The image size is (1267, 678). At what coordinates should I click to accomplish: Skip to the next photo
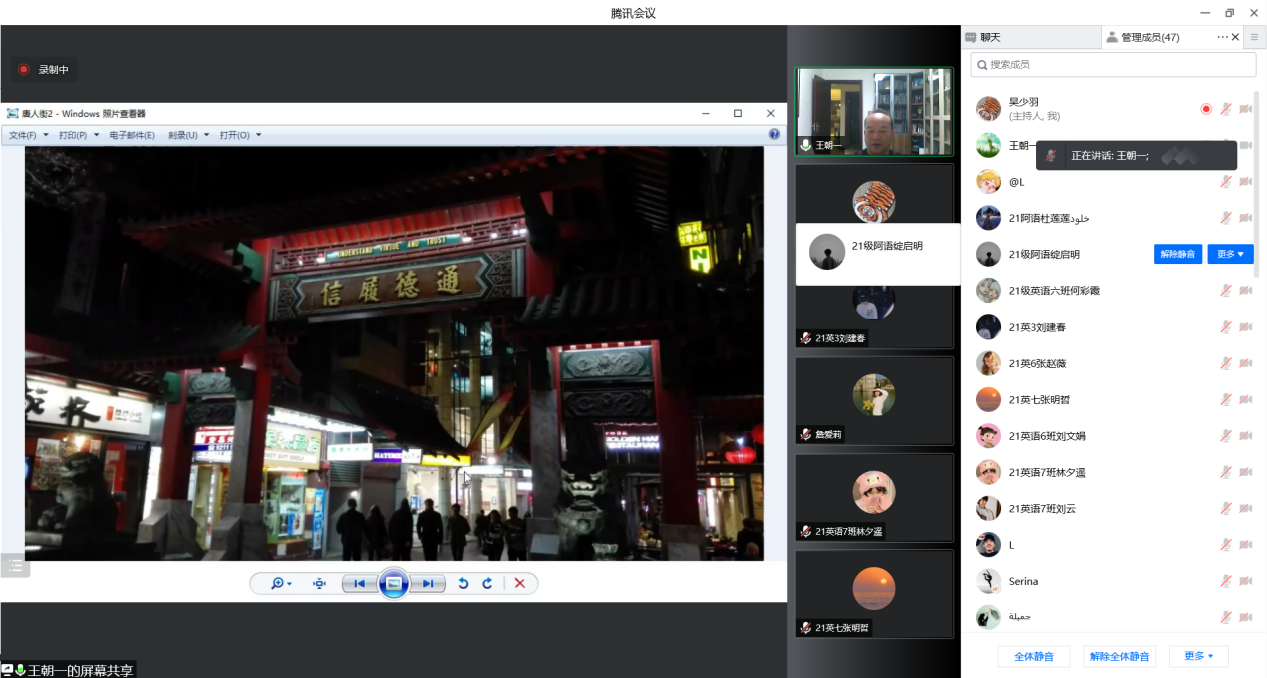[x=427, y=584]
